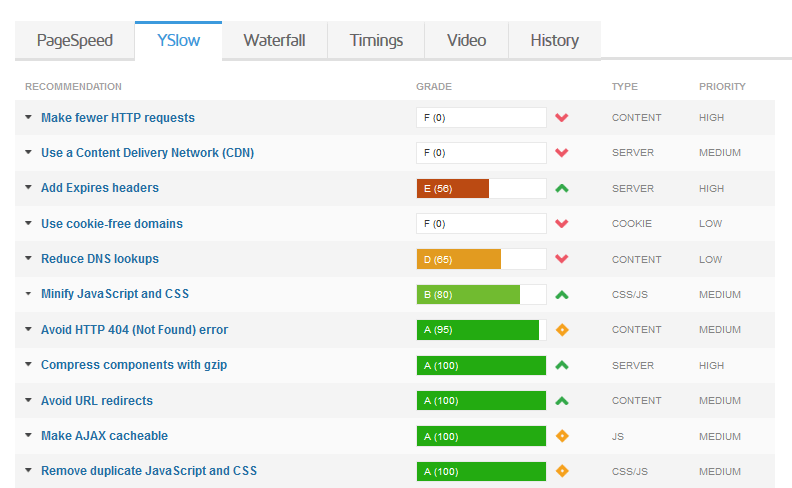Click green up arrow for Add Expires headers
Viewport: 792px width, 488px height.
tap(562, 188)
